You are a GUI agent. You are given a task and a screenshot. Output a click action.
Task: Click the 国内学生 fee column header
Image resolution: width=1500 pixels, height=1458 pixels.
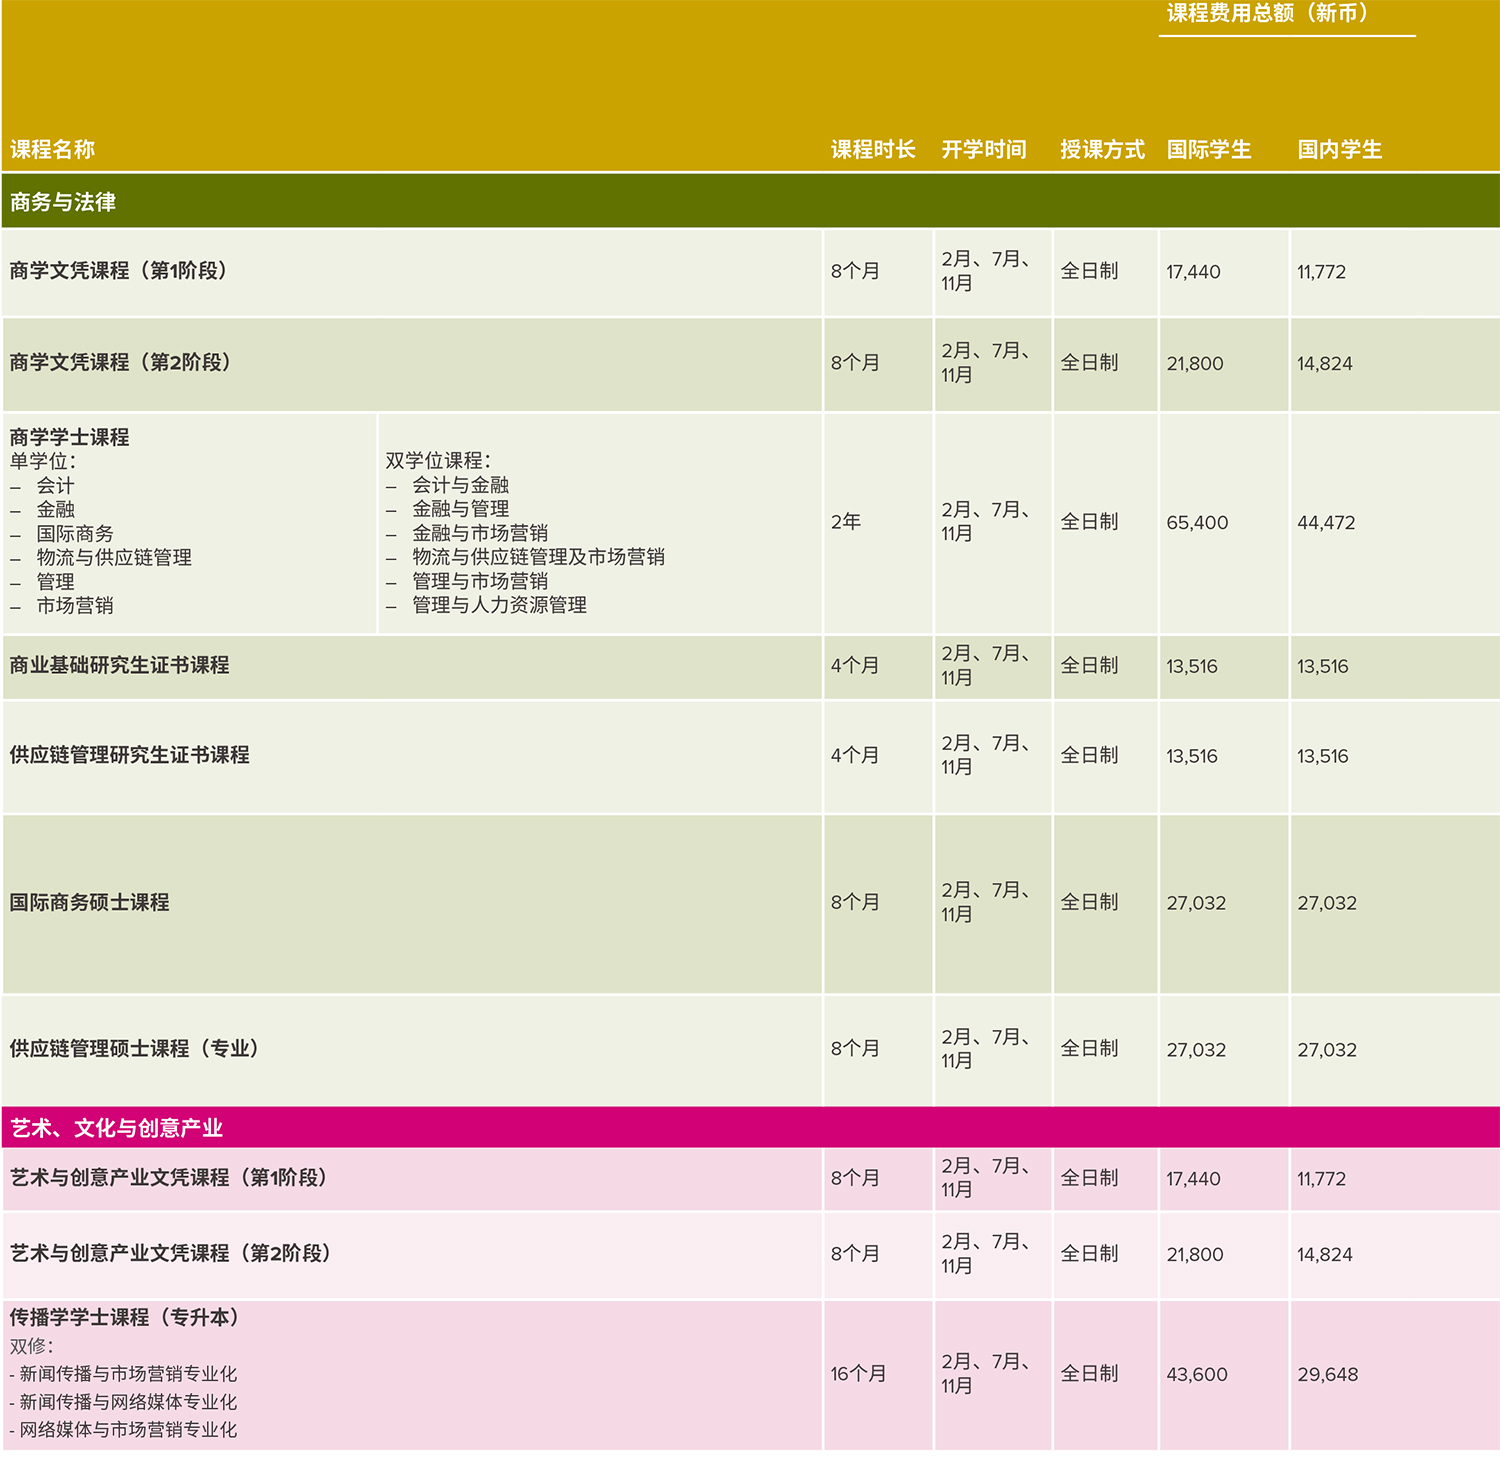coord(1339,150)
